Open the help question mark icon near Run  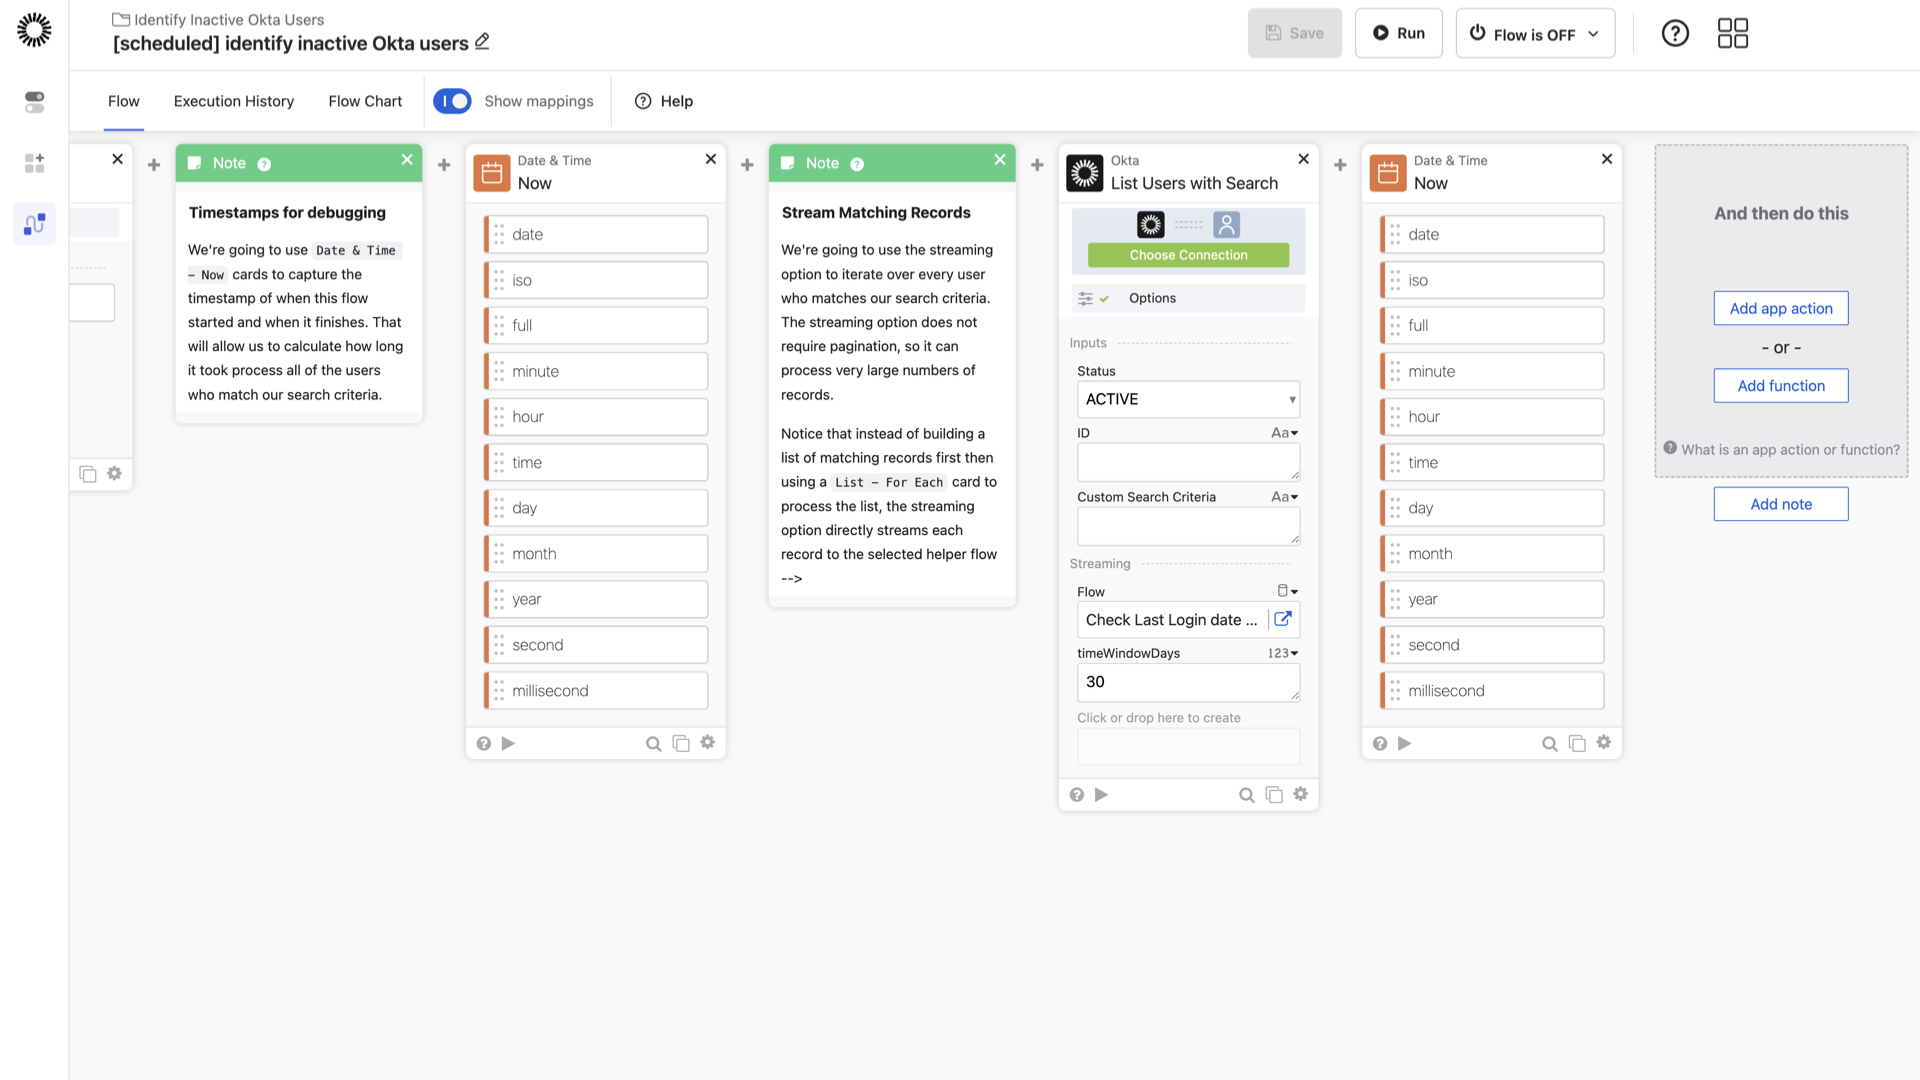pos(1675,33)
